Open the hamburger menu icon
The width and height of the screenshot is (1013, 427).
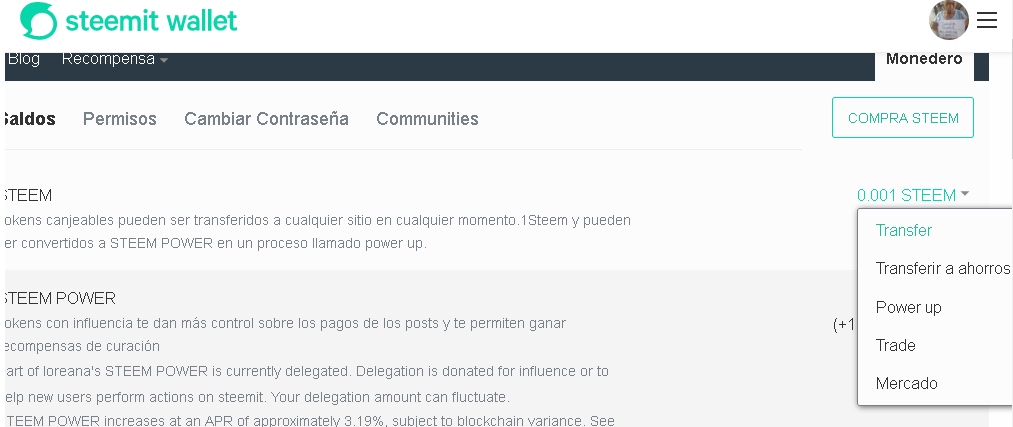coord(987,20)
